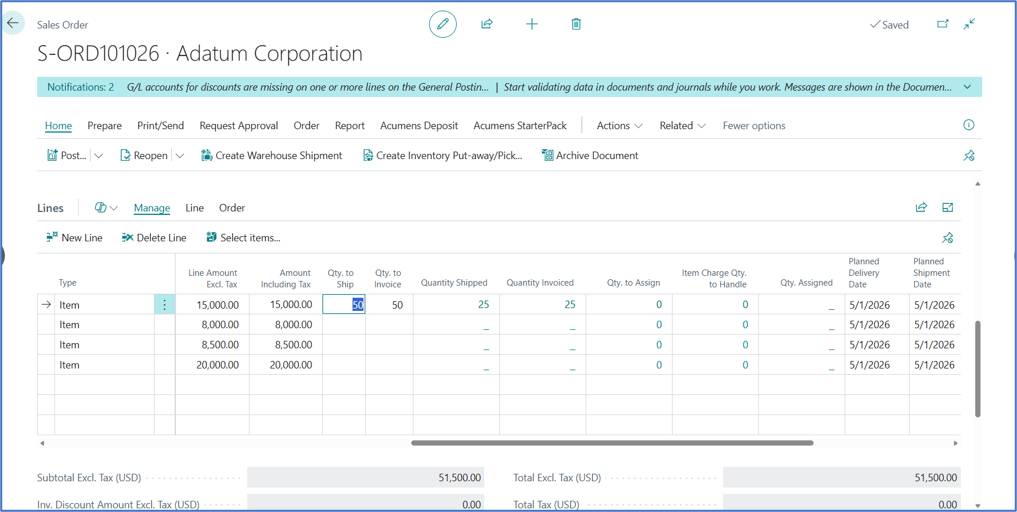Click the Start validating data notification
This screenshot has width=1017, height=512.
click(x=728, y=87)
